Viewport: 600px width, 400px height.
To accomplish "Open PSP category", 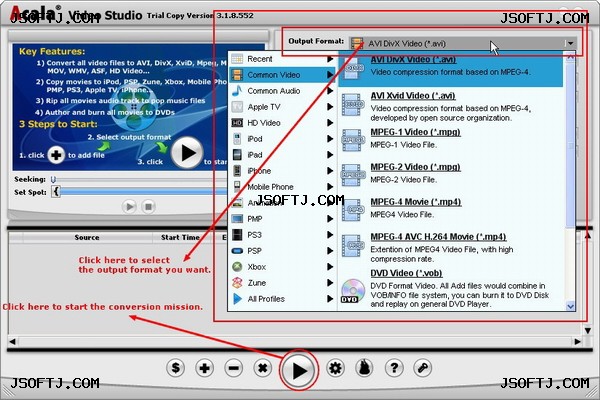I will (x=282, y=251).
